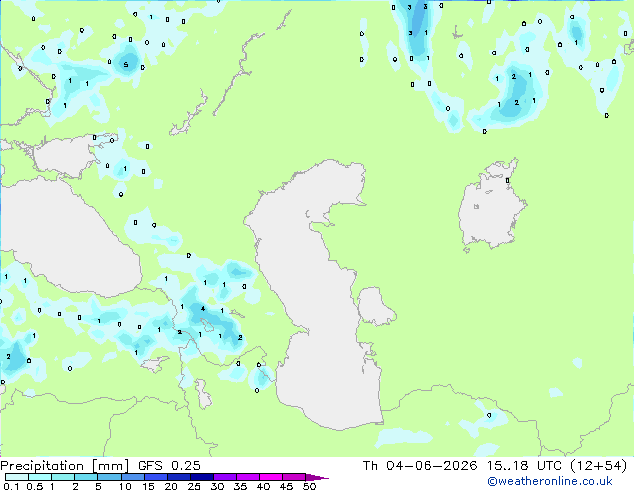The height and width of the screenshot is (490, 634).
Task: Click the 0.5–1 mm legend swatch
Action: [40, 477]
